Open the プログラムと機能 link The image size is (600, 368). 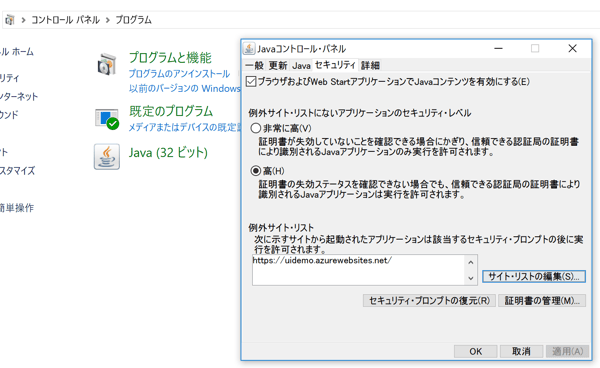point(170,58)
